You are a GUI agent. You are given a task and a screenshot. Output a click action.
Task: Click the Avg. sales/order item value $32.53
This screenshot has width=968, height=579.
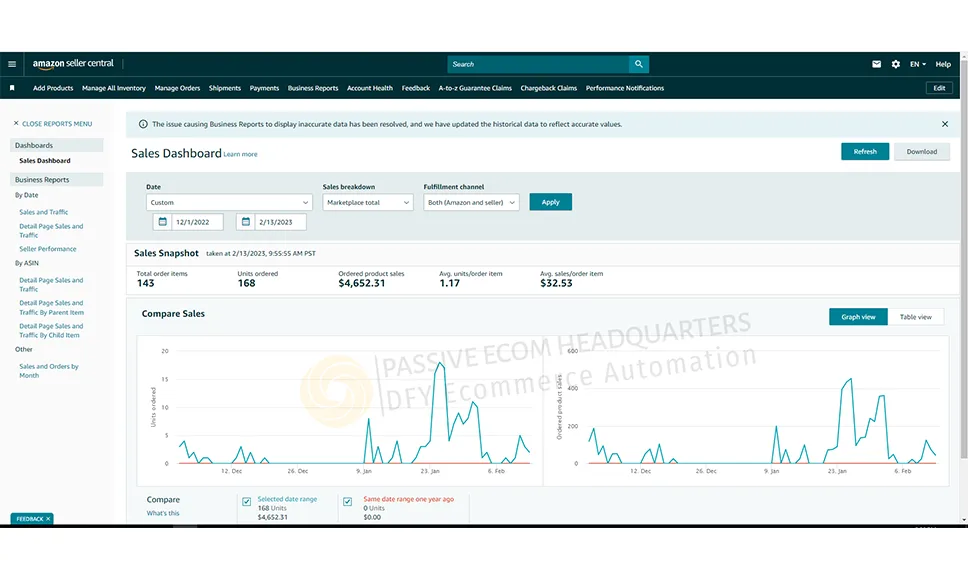tap(556, 283)
